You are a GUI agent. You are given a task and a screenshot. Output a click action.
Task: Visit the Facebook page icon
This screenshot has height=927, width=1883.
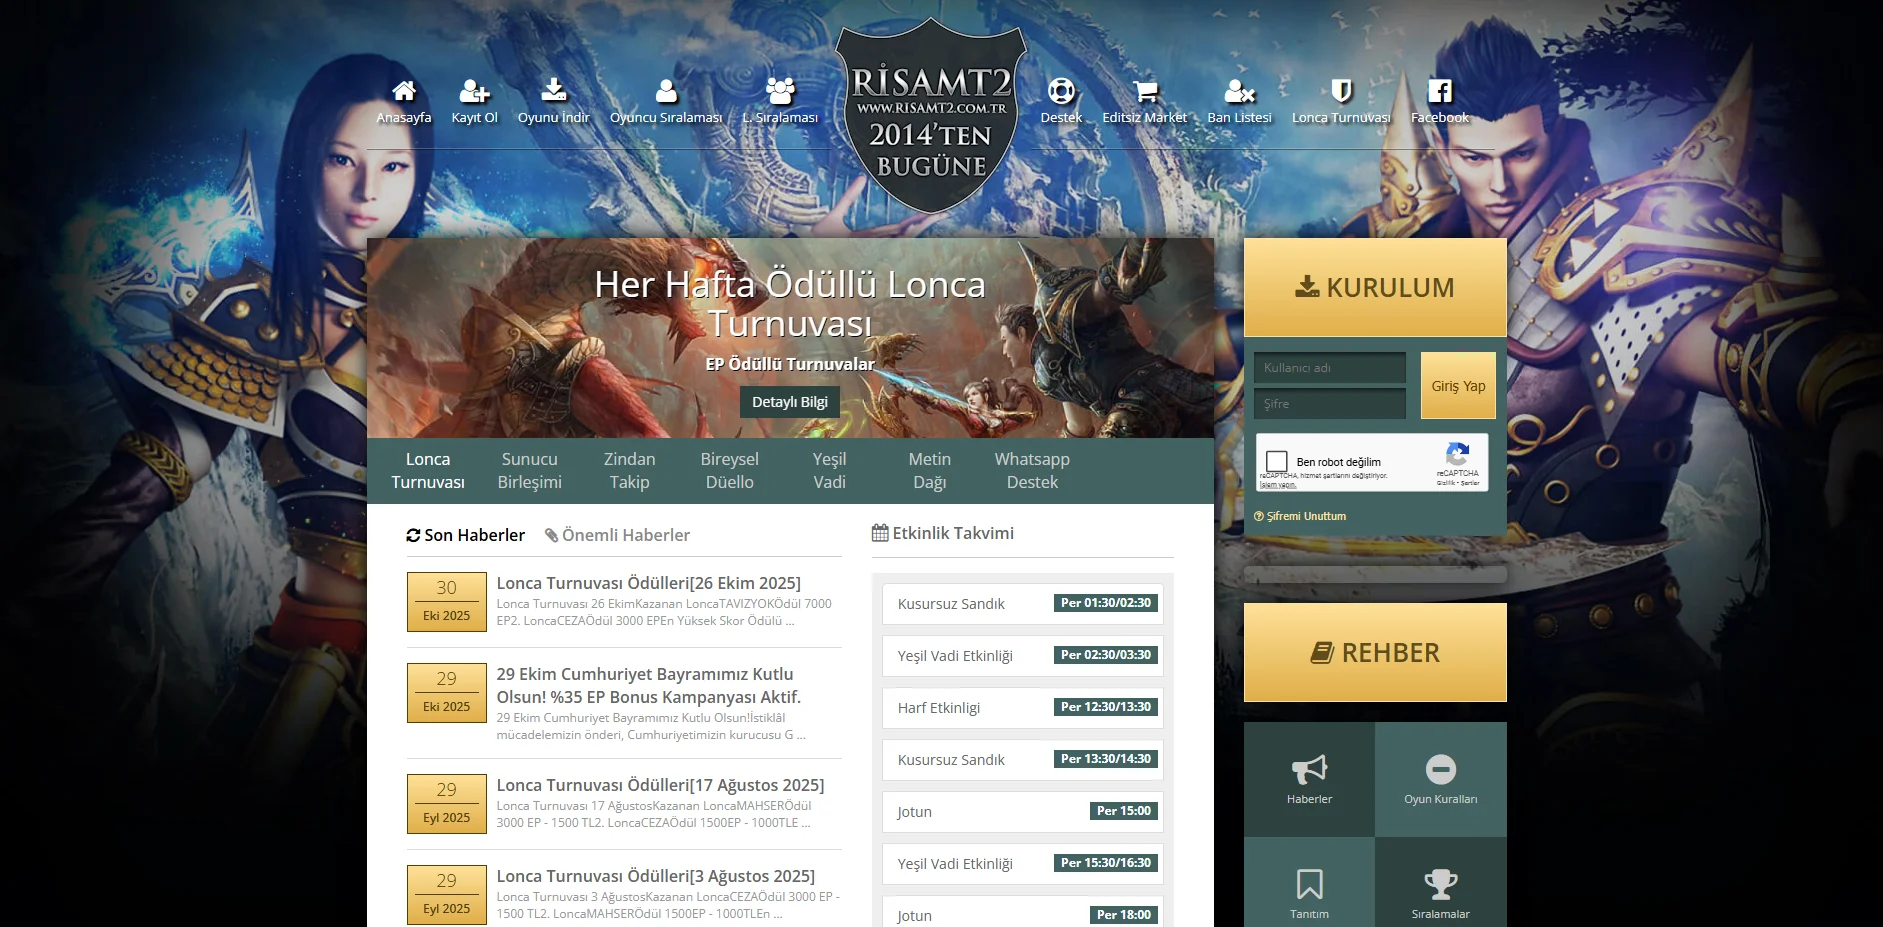[1439, 92]
